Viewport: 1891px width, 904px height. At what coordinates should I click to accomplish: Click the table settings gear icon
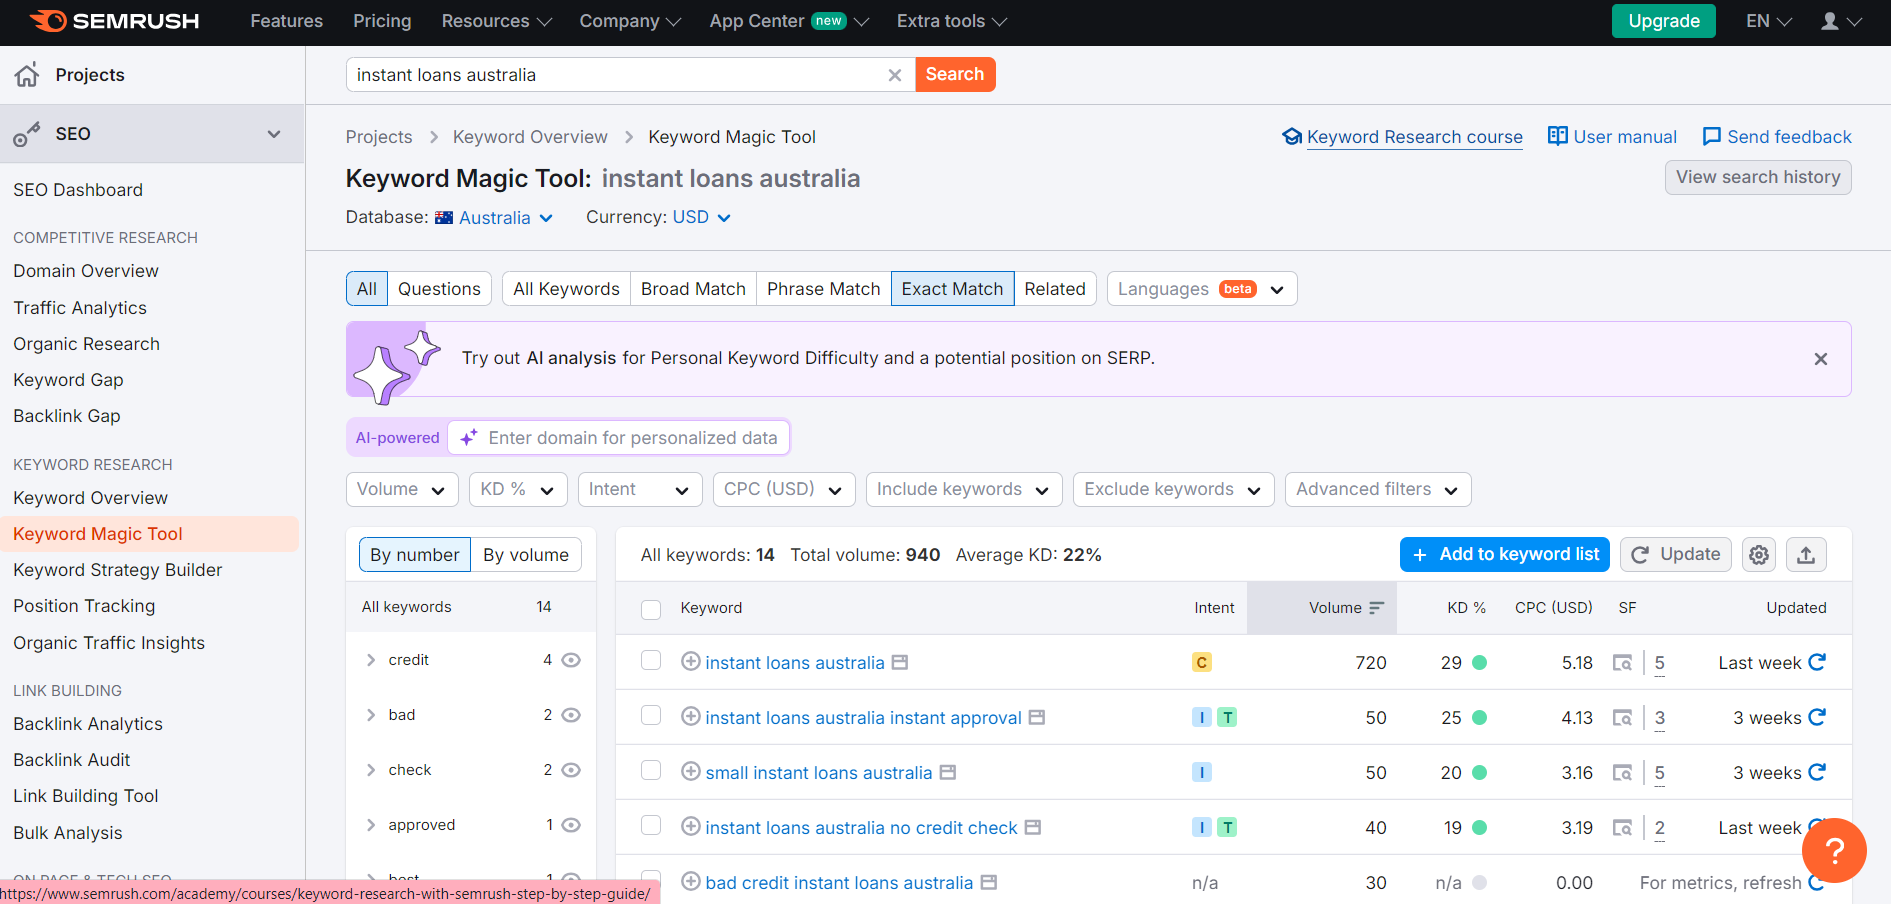tap(1759, 555)
